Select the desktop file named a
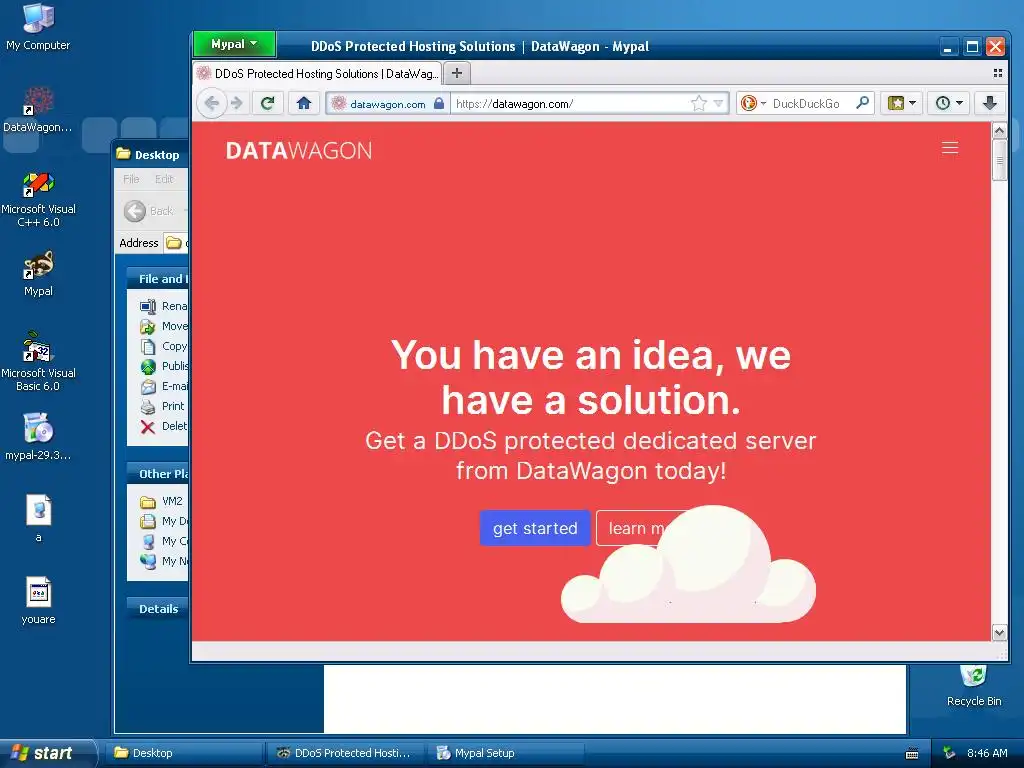This screenshot has width=1024, height=768. (38, 519)
